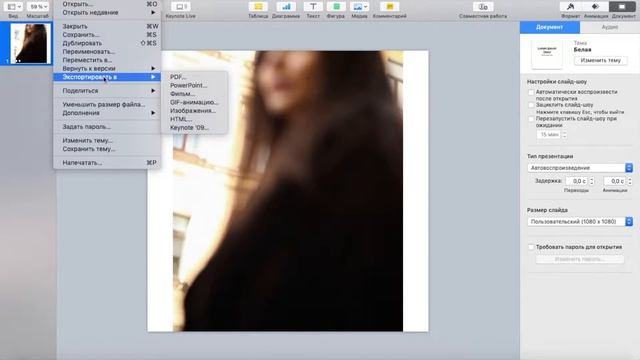Export as Фильм... from submenu

194,94
